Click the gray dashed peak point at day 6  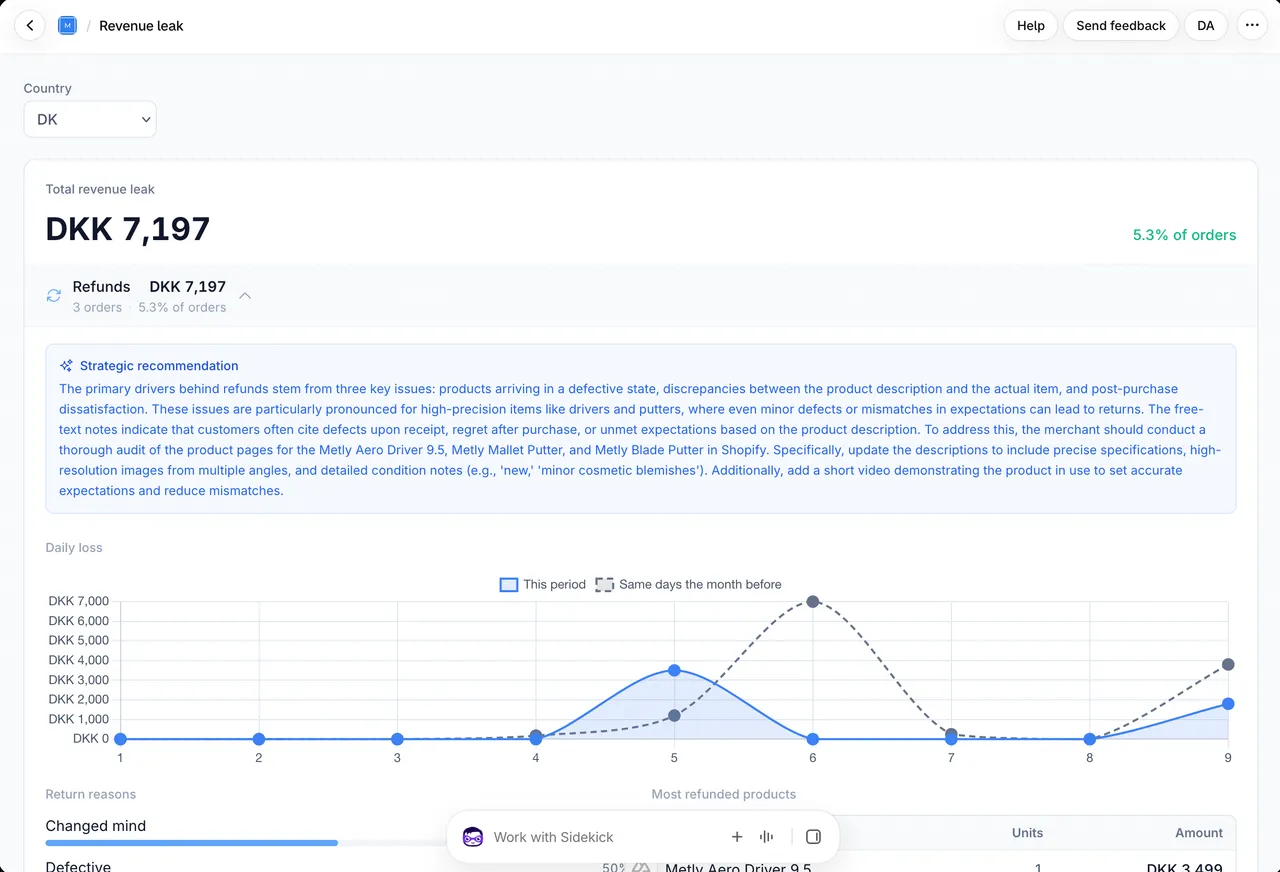click(x=813, y=601)
